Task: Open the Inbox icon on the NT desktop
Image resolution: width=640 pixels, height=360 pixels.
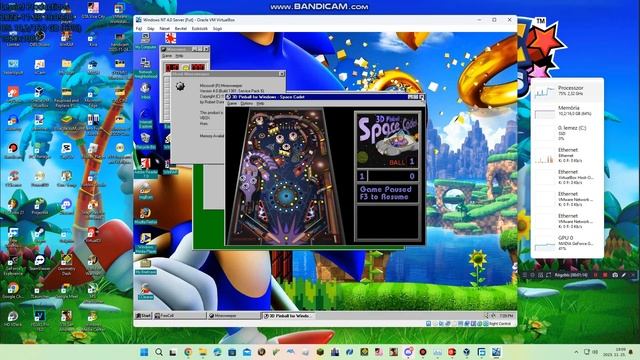Action: 145,91
